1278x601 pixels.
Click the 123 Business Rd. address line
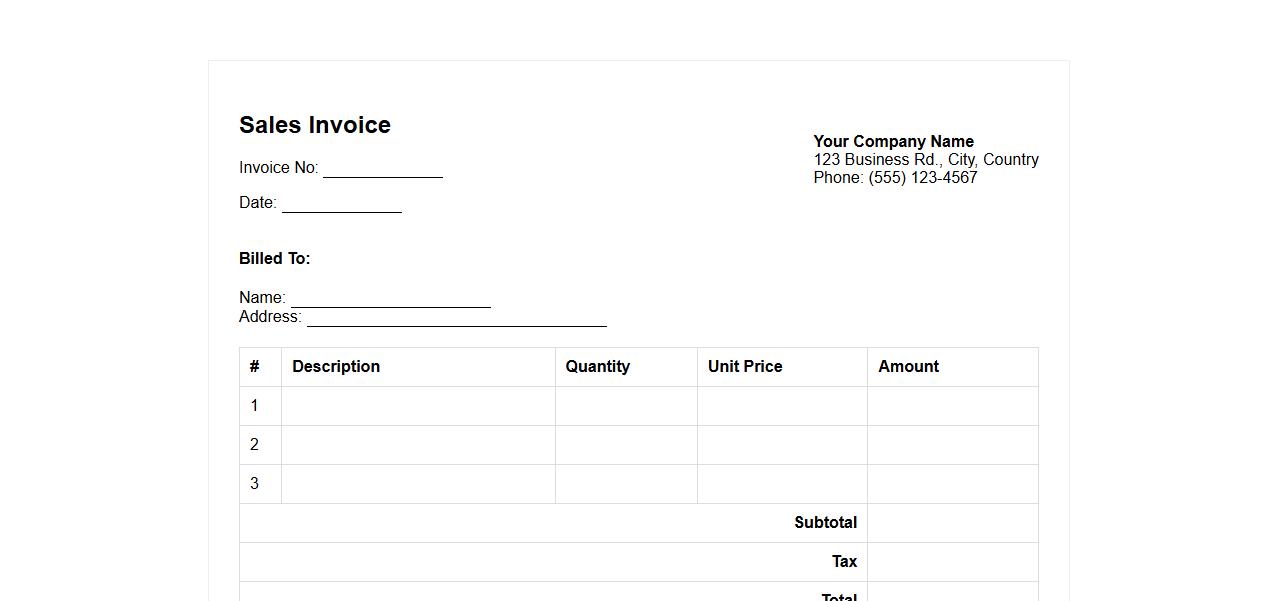(925, 160)
